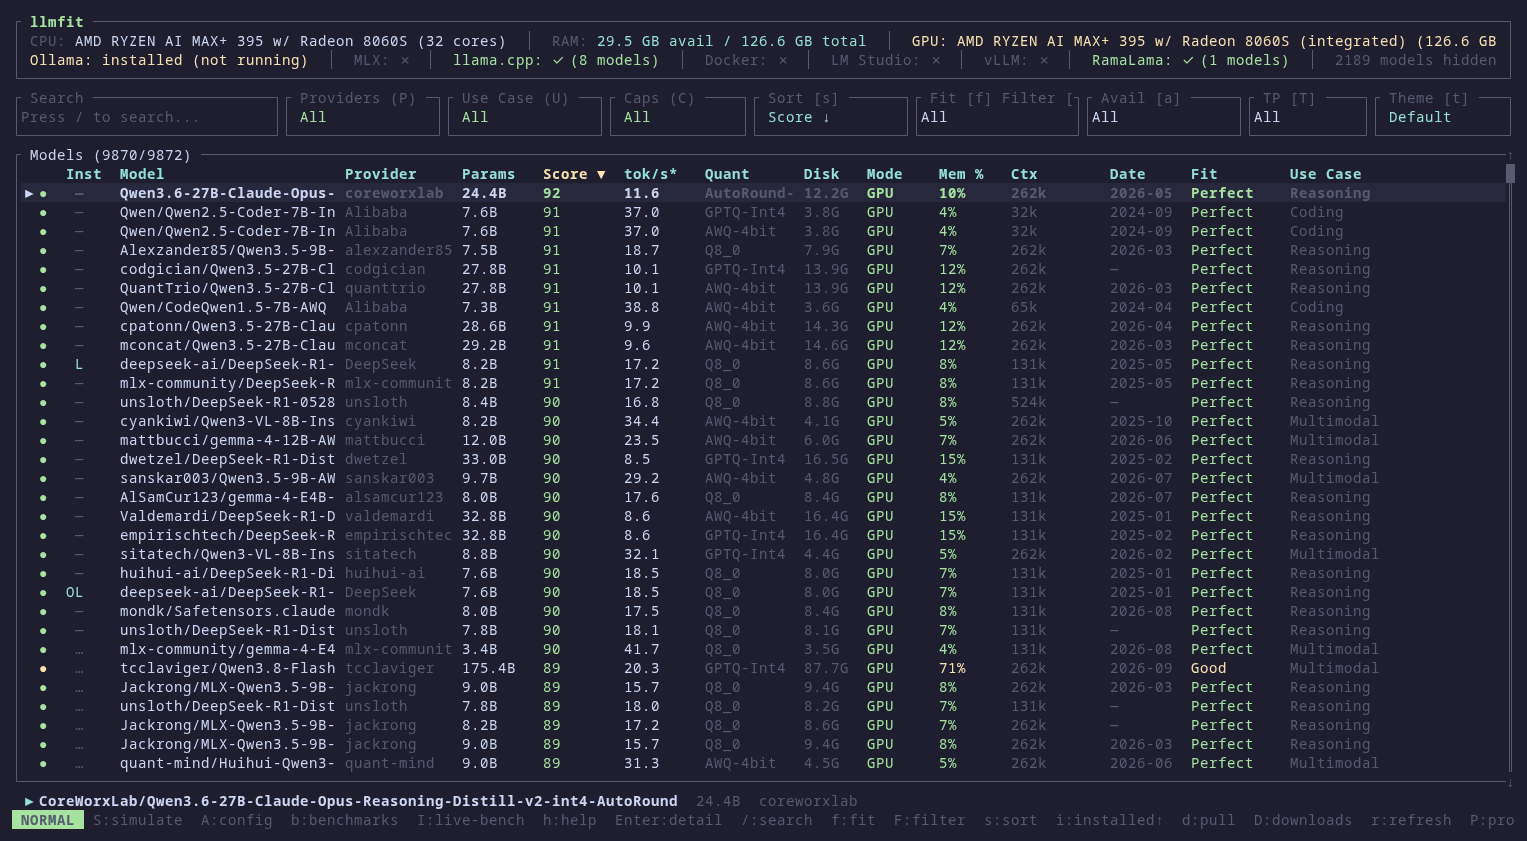Click the yellow status dot on tcclaviger row
The height and width of the screenshot is (841, 1527).
[43, 668]
